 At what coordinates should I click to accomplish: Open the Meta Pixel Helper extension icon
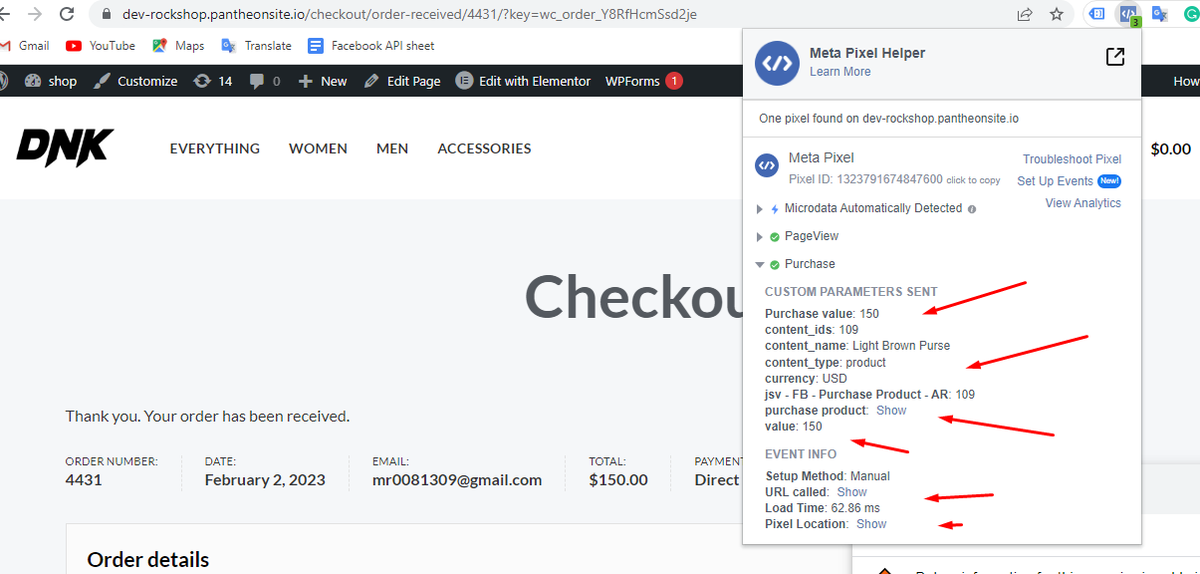point(1129,14)
